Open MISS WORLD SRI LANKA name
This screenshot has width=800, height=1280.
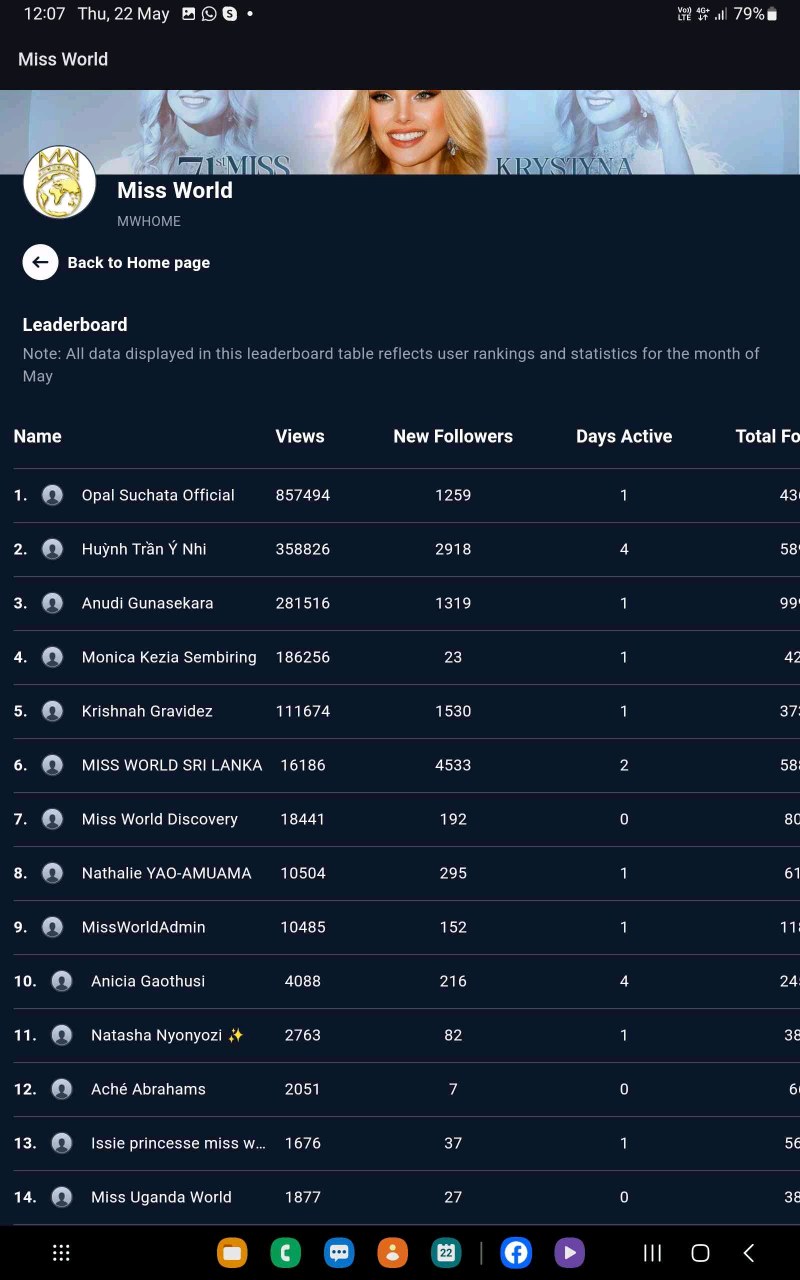pyautogui.click(x=172, y=765)
